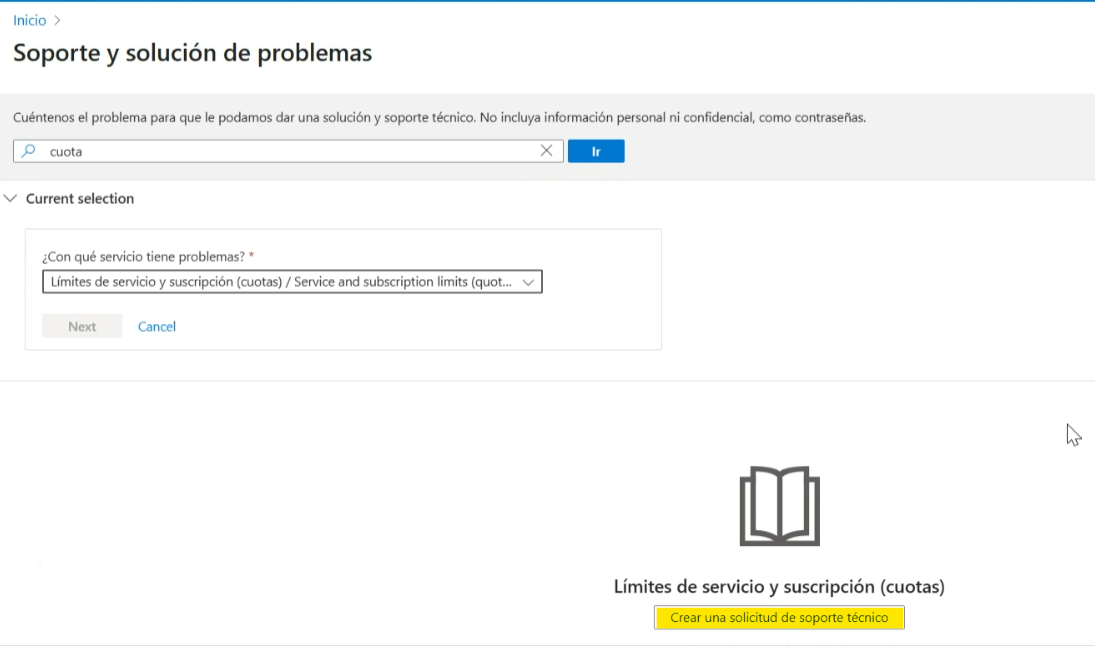Click the magnifier icon in search box
The height and width of the screenshot is (651, 1095).
[29, 151]
